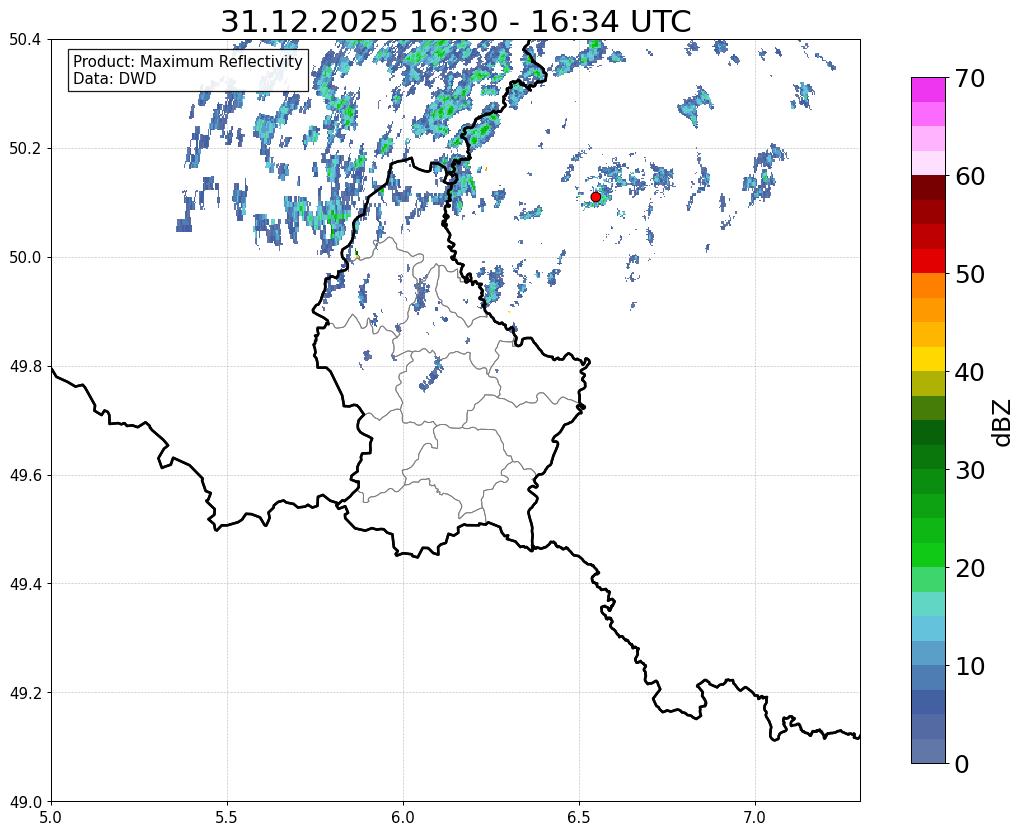Click latitude axis label 49.2
Viewport: 1023px width, 834px height.
pyautogui.click(x=25, y=693)
